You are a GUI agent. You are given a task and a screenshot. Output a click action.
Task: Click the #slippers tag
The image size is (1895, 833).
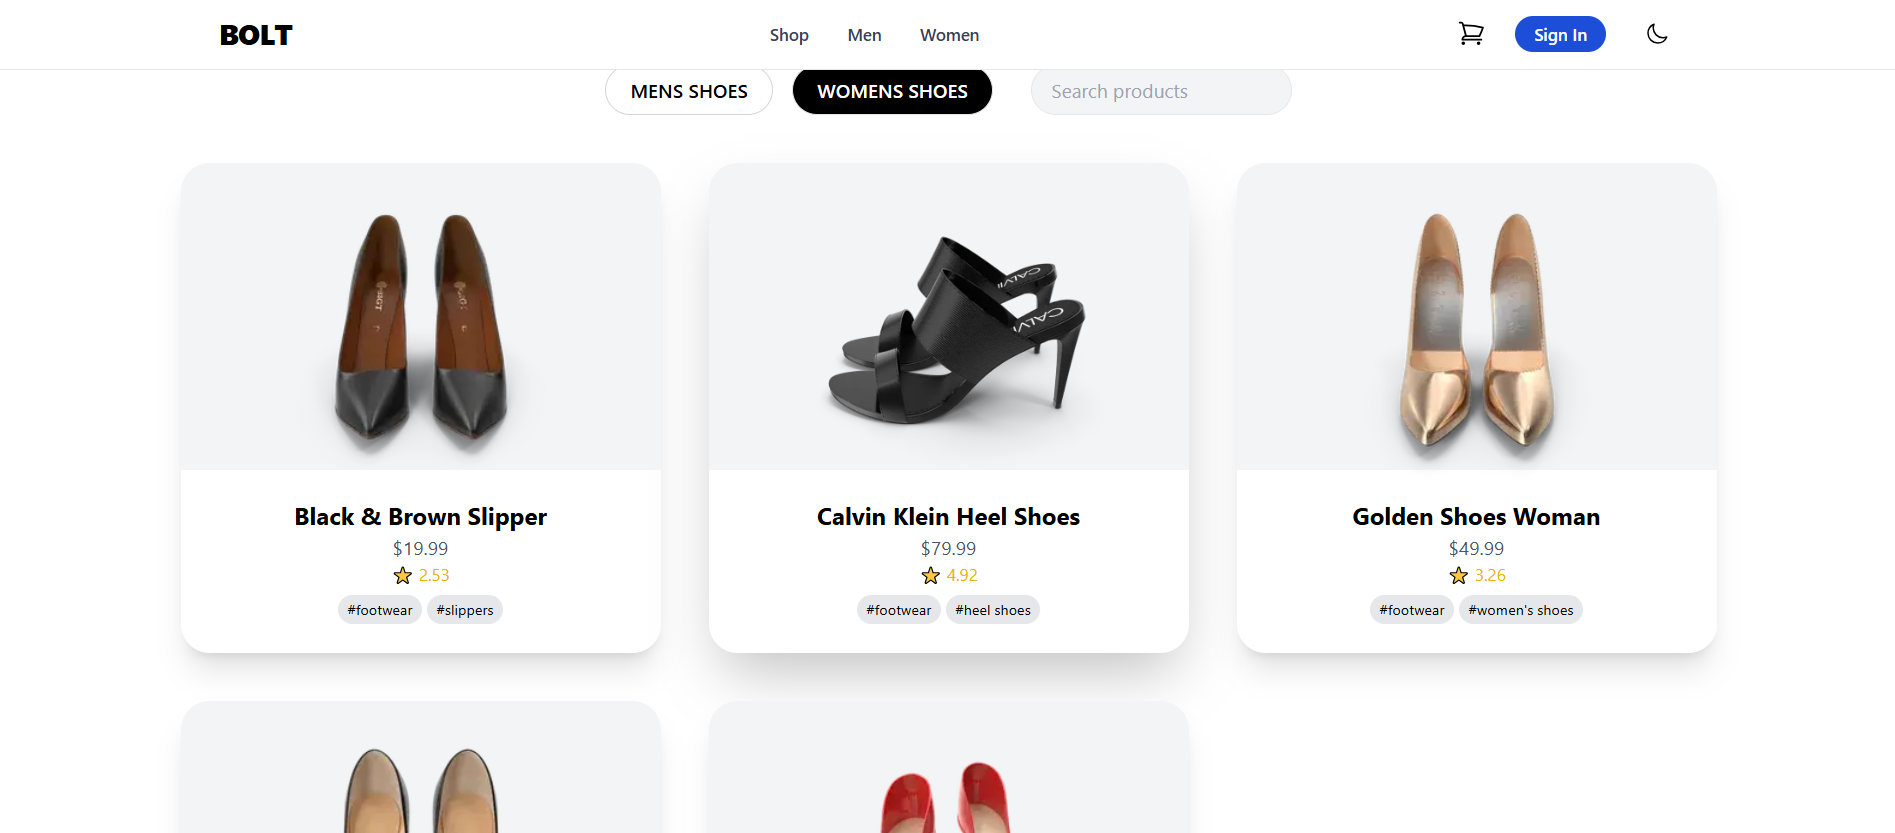(x=464, y=609)
